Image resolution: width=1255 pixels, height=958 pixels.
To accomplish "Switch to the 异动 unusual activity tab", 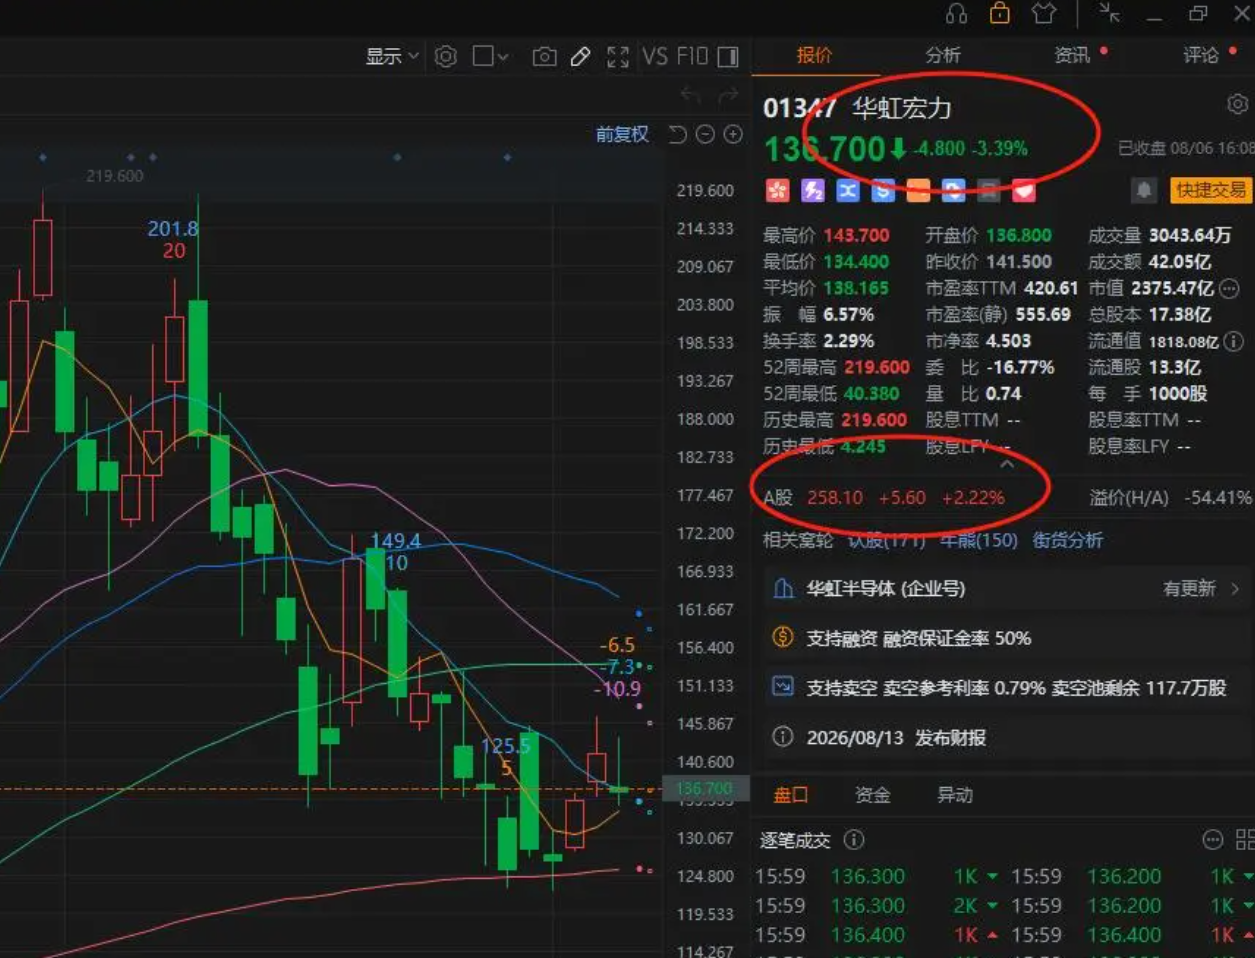I will point(954,795).
